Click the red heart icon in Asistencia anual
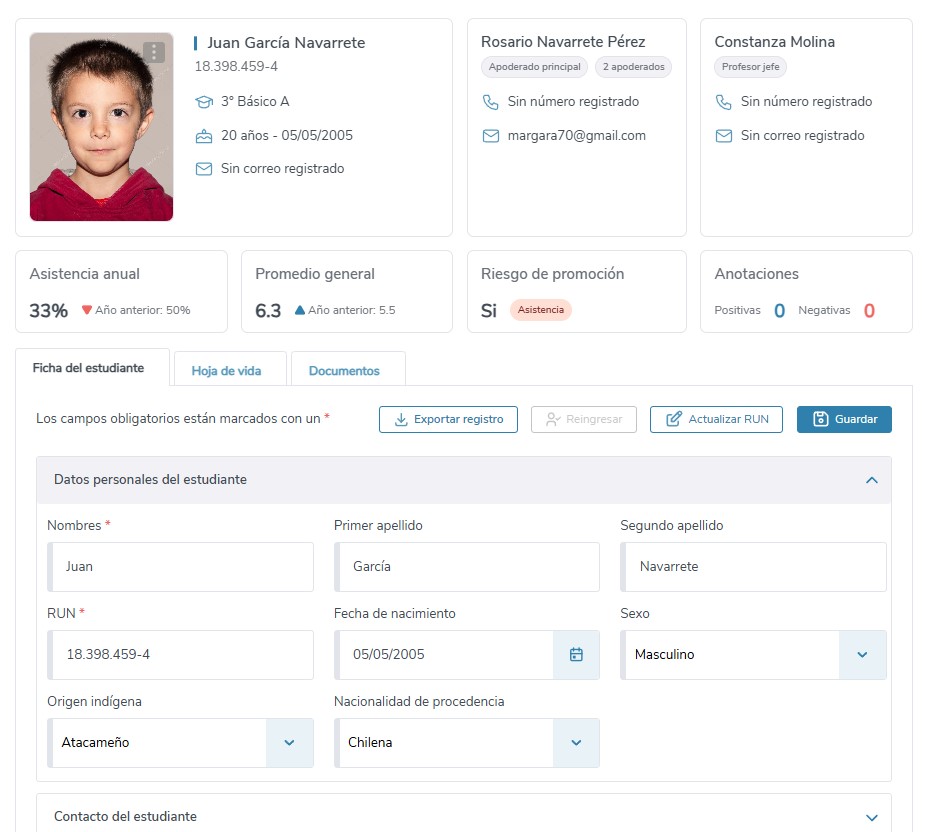The width and height of the screenshot is (925, 832). 87,310
